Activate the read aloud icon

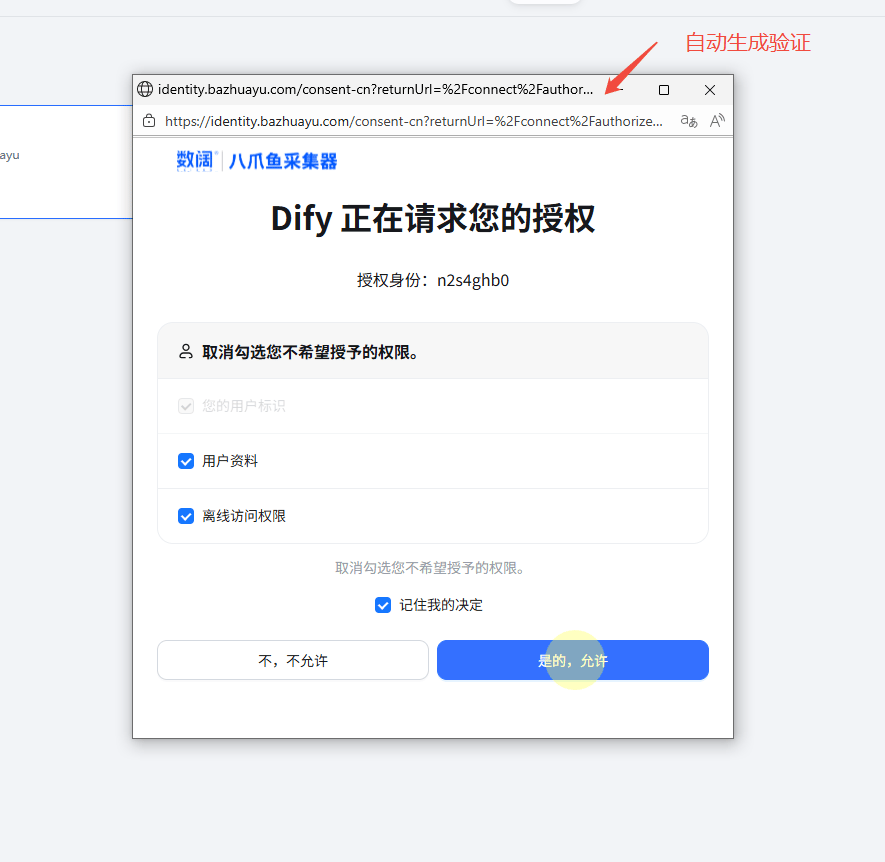click(717, 121)
